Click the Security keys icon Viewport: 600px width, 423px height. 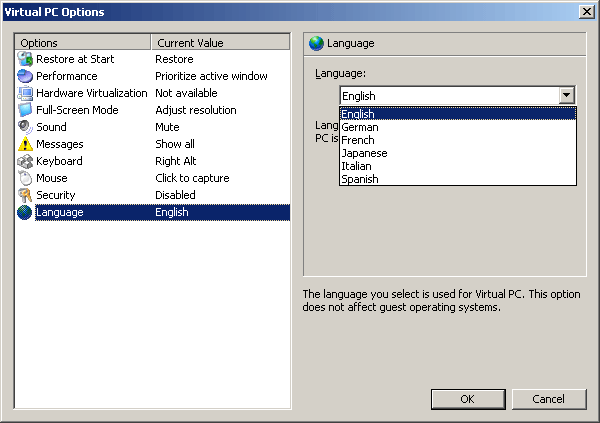[x=25, y=195]
